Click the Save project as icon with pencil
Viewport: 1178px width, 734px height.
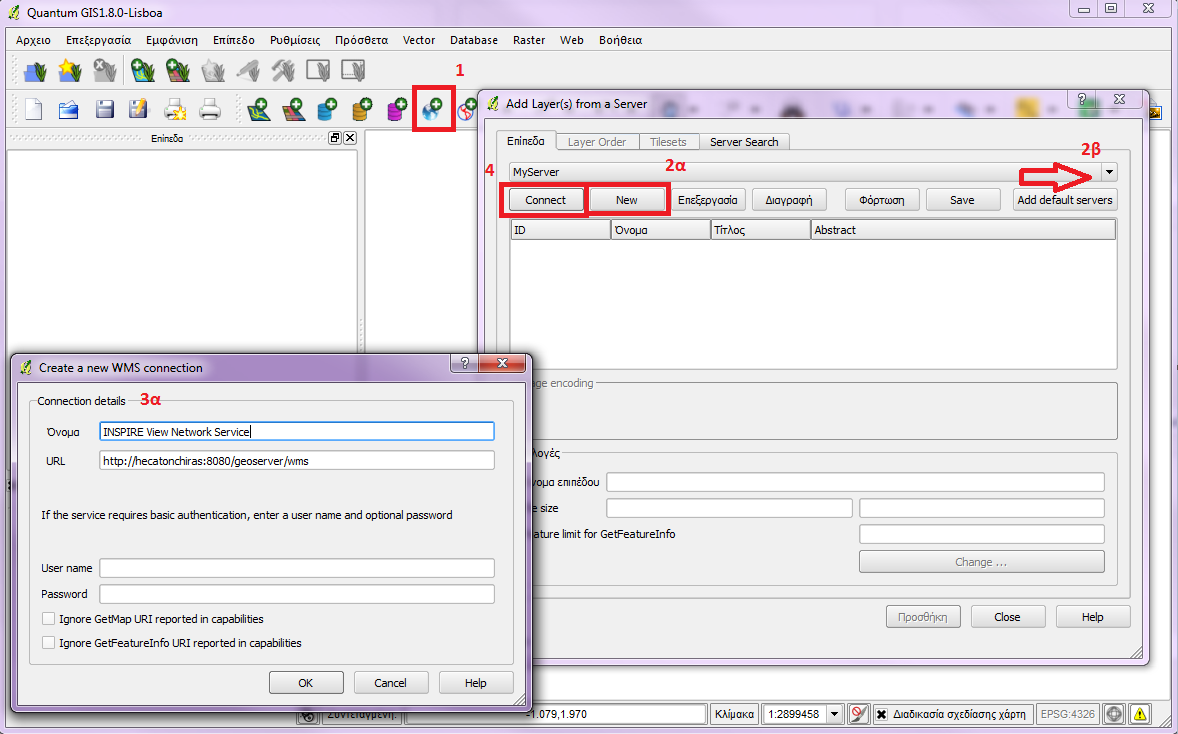point(139,110)
